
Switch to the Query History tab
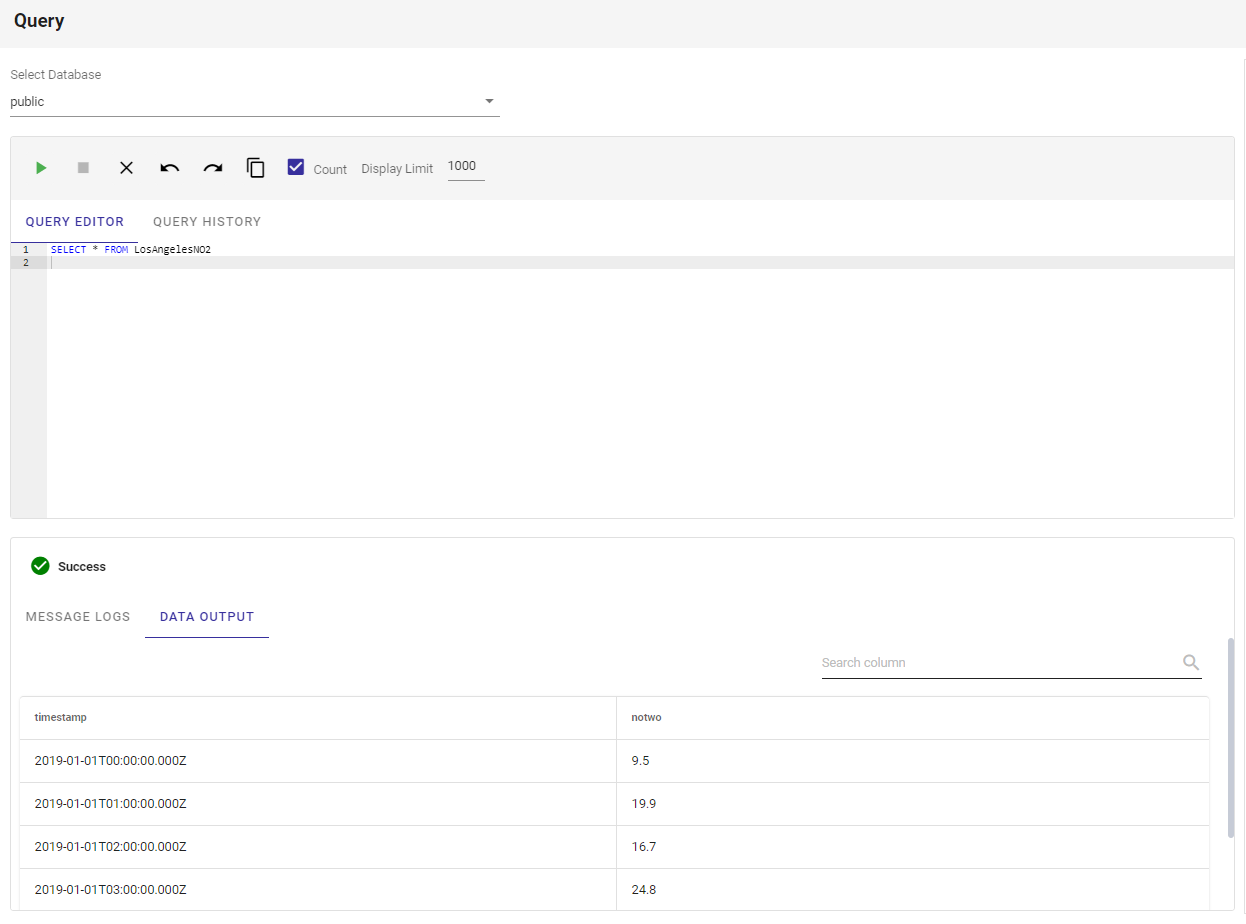(207, 222)
